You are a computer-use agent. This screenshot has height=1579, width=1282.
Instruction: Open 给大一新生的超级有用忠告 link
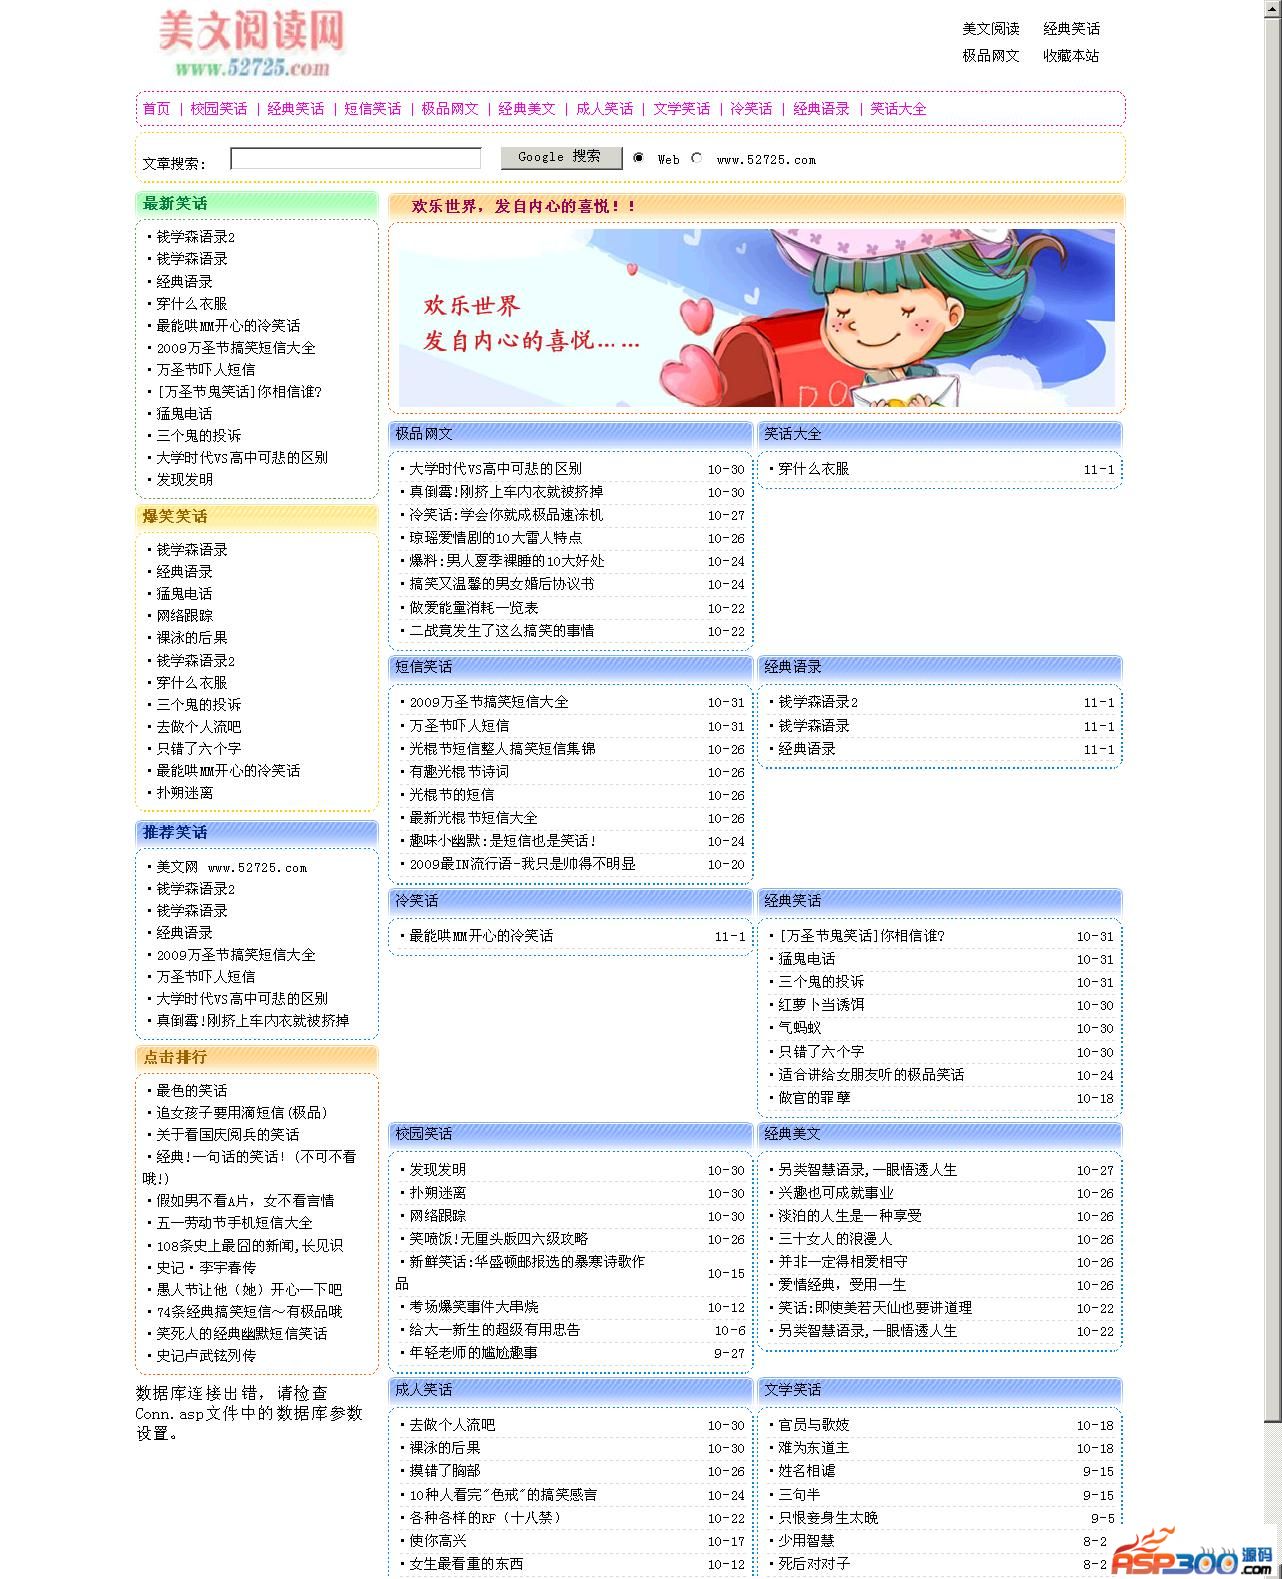[x=494, y=1330]
